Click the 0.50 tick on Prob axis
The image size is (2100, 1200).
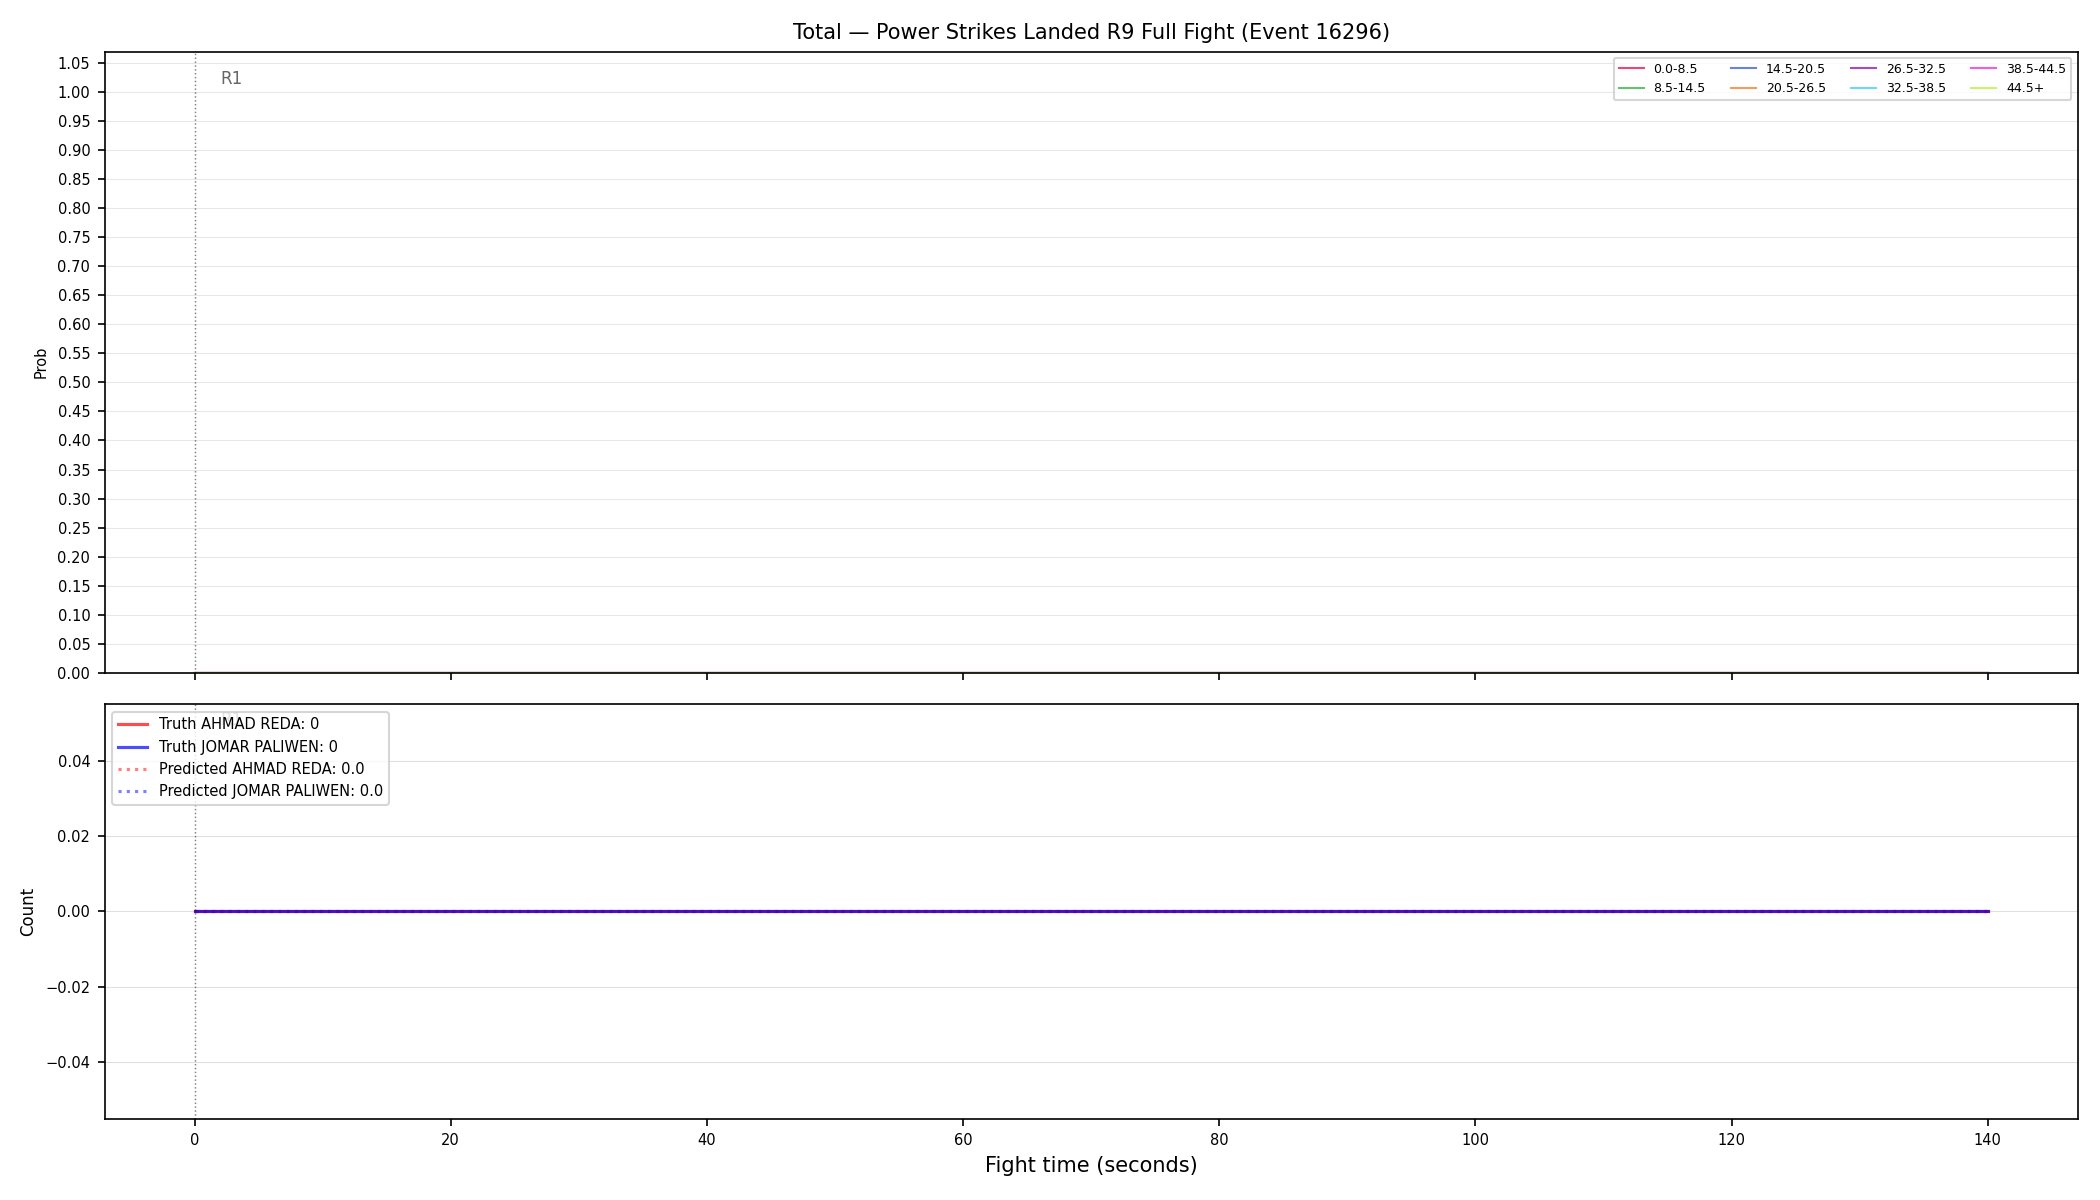74,383
